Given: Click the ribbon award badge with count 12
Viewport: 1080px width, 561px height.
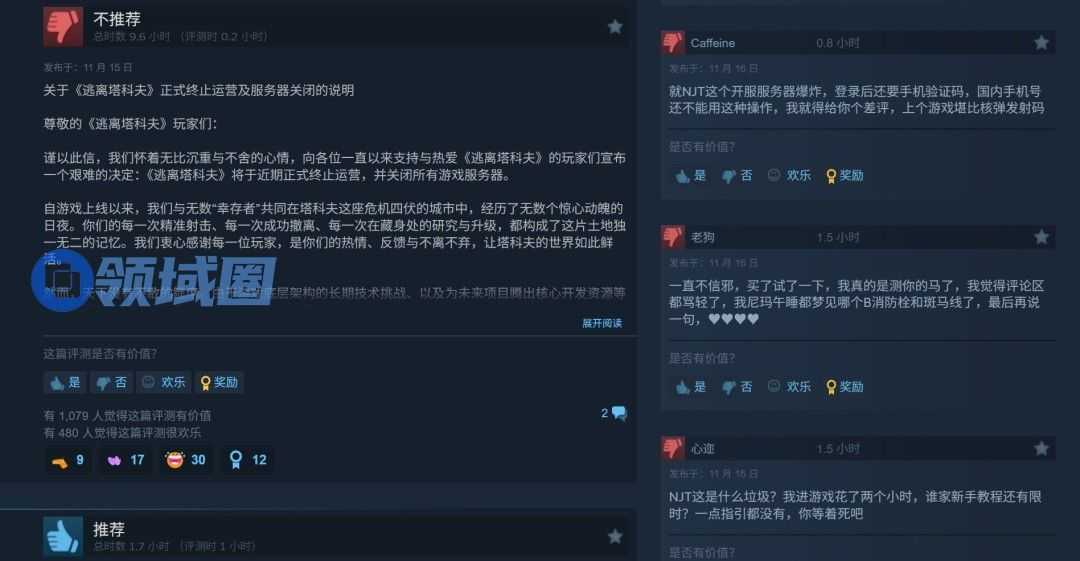Looking at the screenshot, I should [x=247, y=460].
